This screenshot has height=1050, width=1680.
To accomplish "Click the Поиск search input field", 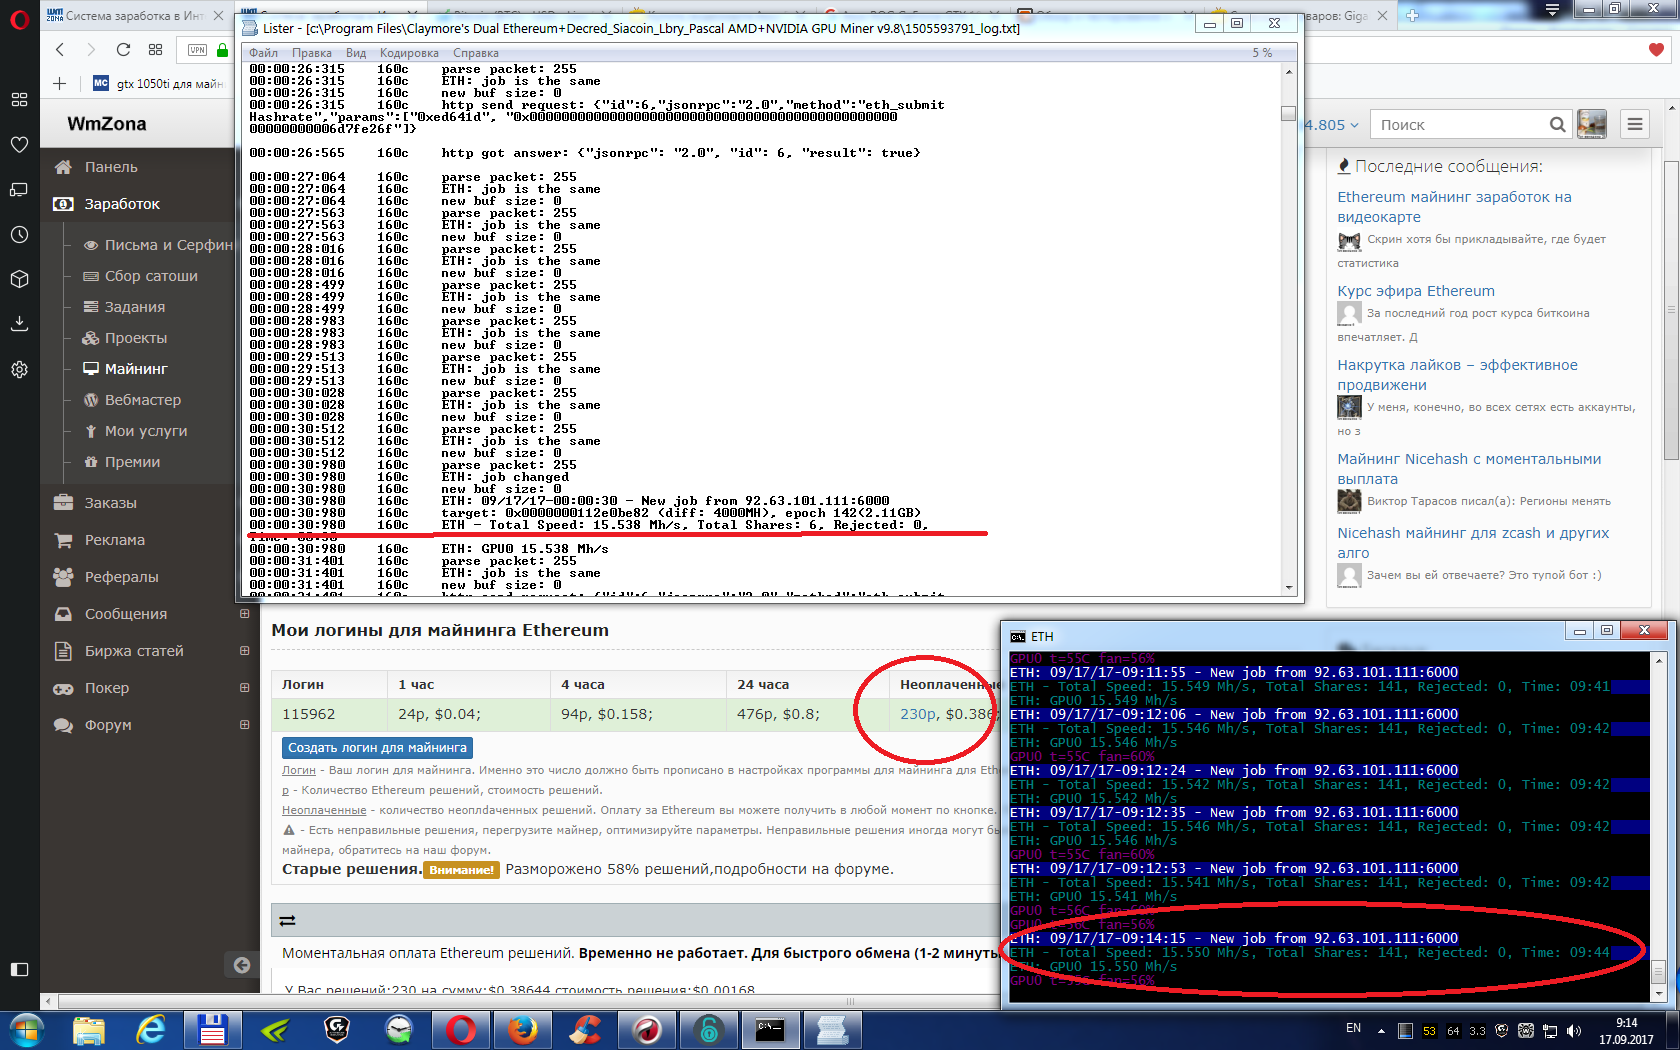I will 1457,125.
